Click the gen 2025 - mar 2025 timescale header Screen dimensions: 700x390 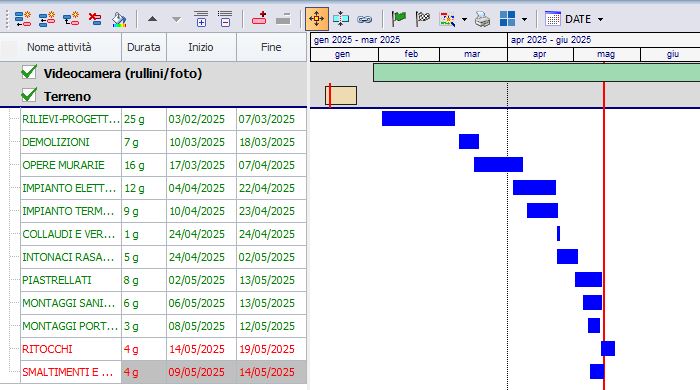tap(408, 40)
